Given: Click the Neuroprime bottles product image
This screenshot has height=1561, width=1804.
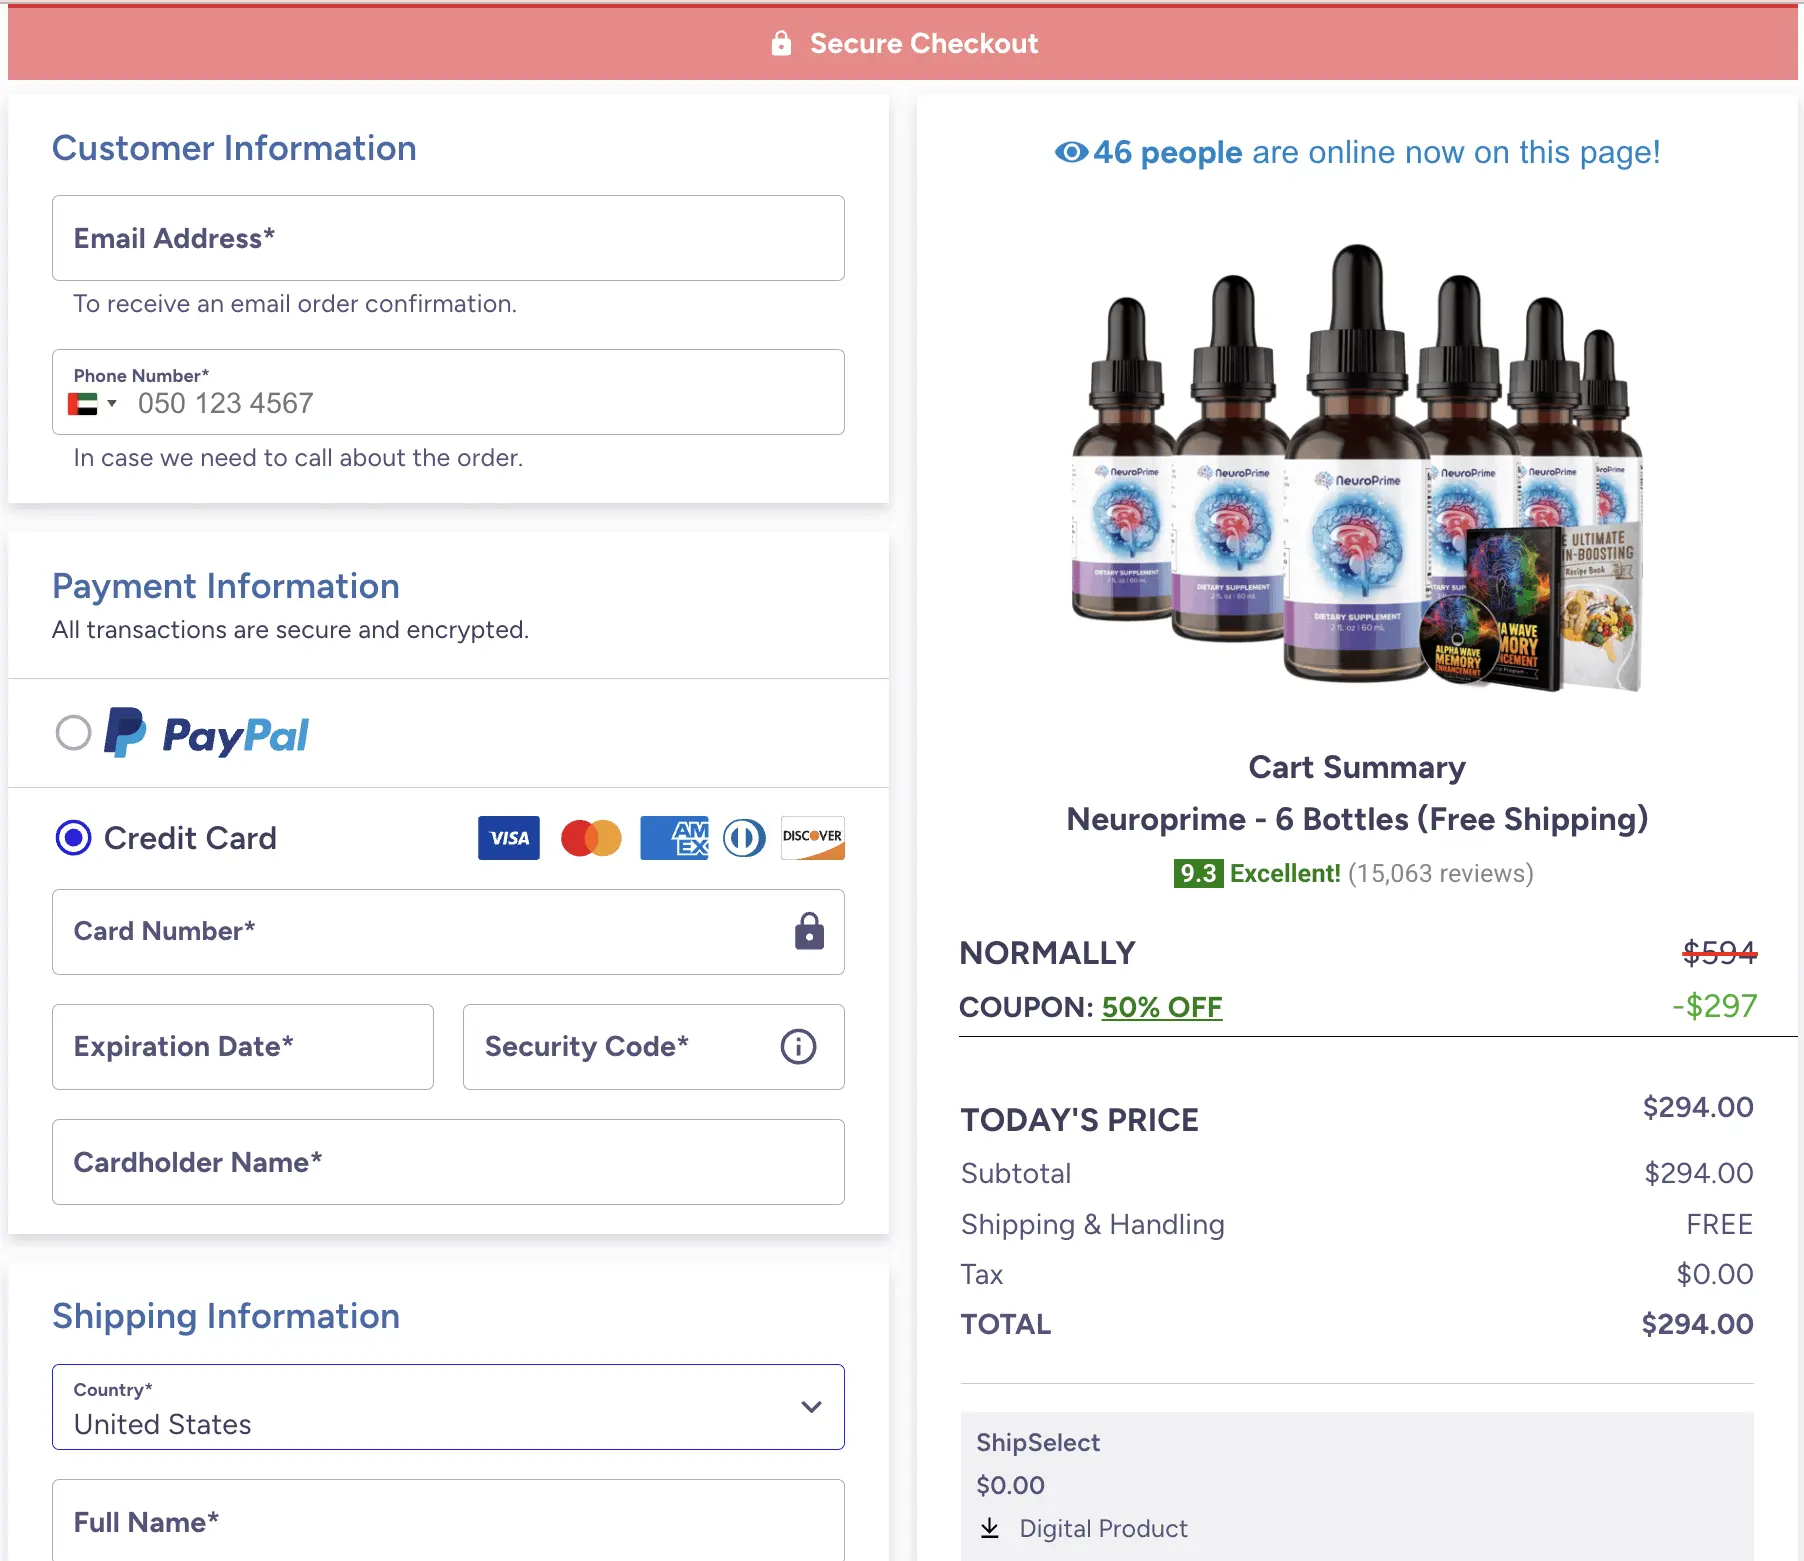Looking at the screenshot, I should 1357,468.
